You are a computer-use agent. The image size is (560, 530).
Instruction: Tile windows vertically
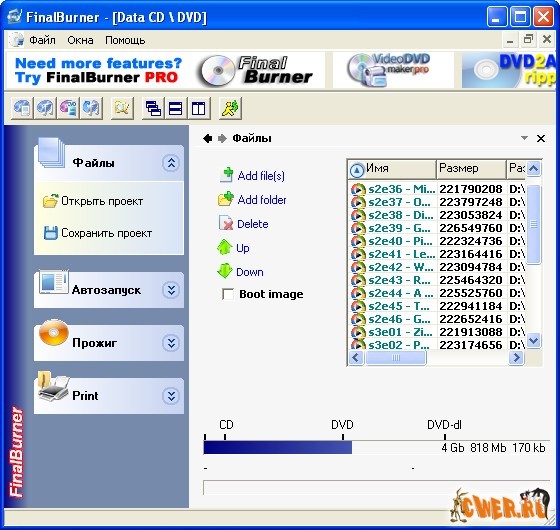(199, 108)
